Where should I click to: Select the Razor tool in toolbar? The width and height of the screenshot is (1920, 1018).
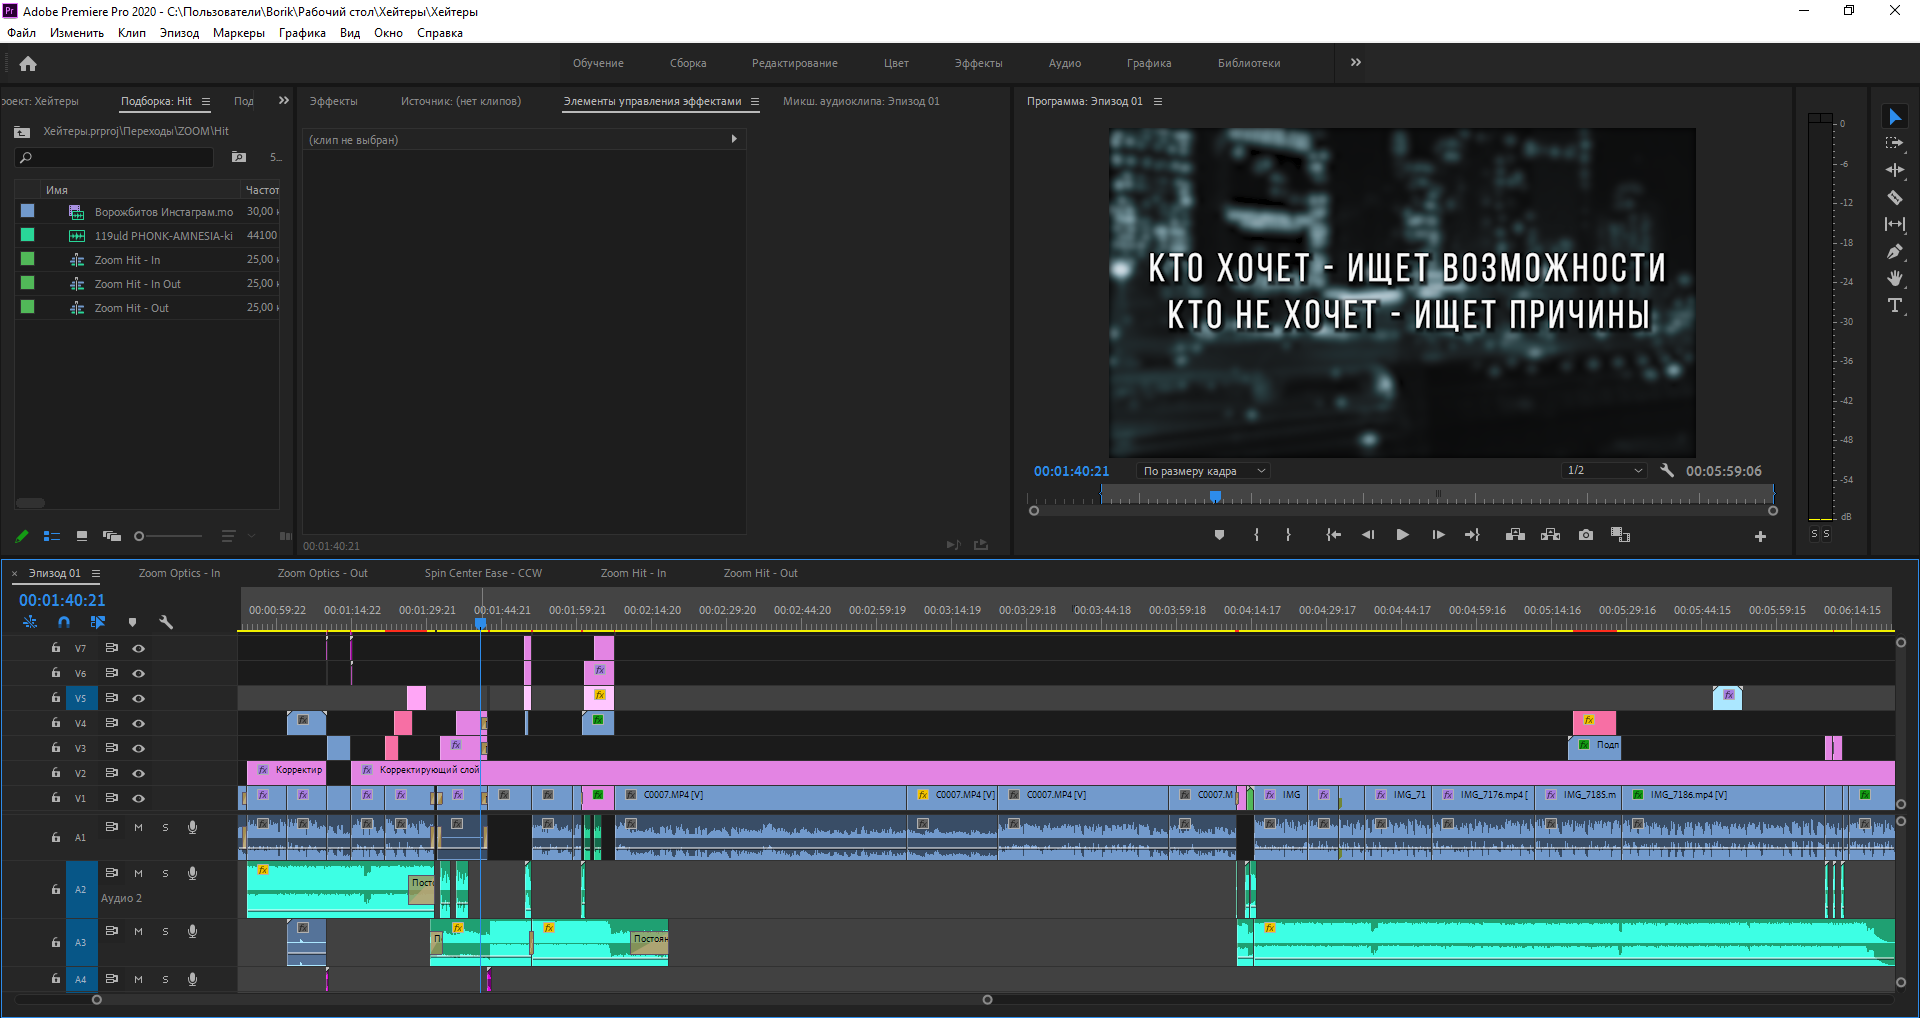click(x=1894, y=197)
